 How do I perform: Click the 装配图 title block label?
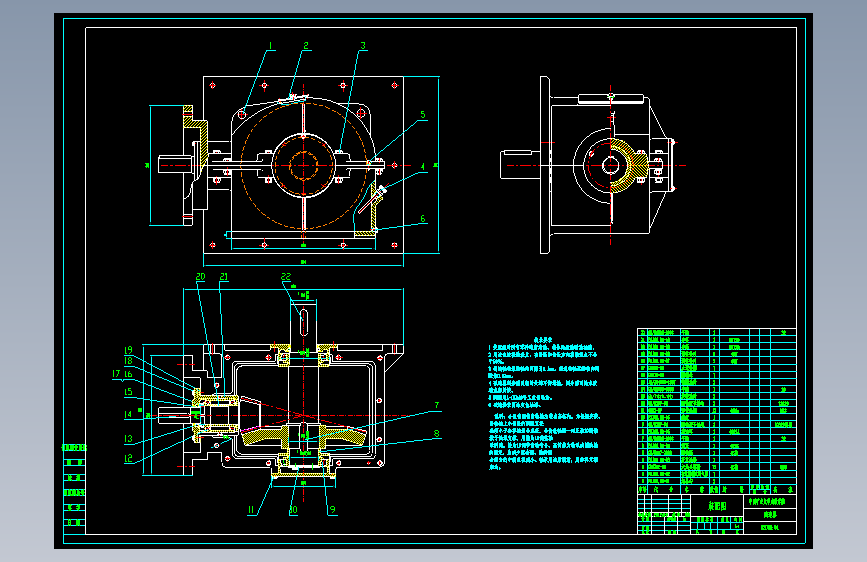[x=717, y=506]
